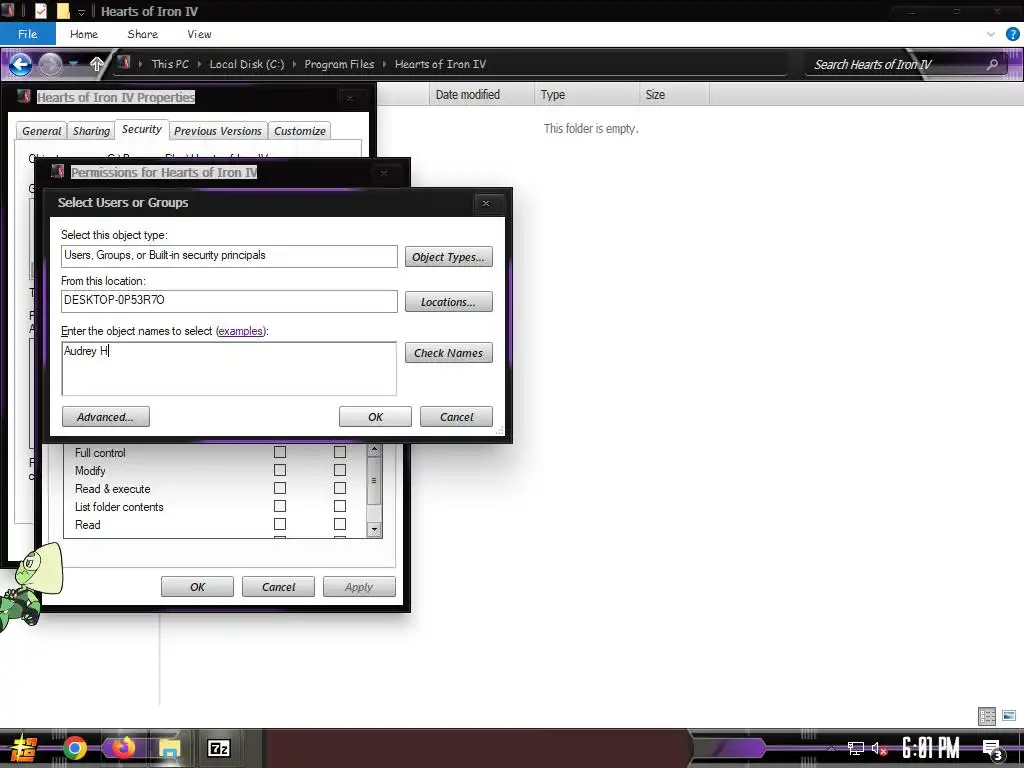Click the permissions list scroll down arrow

(x=374, y=530)
